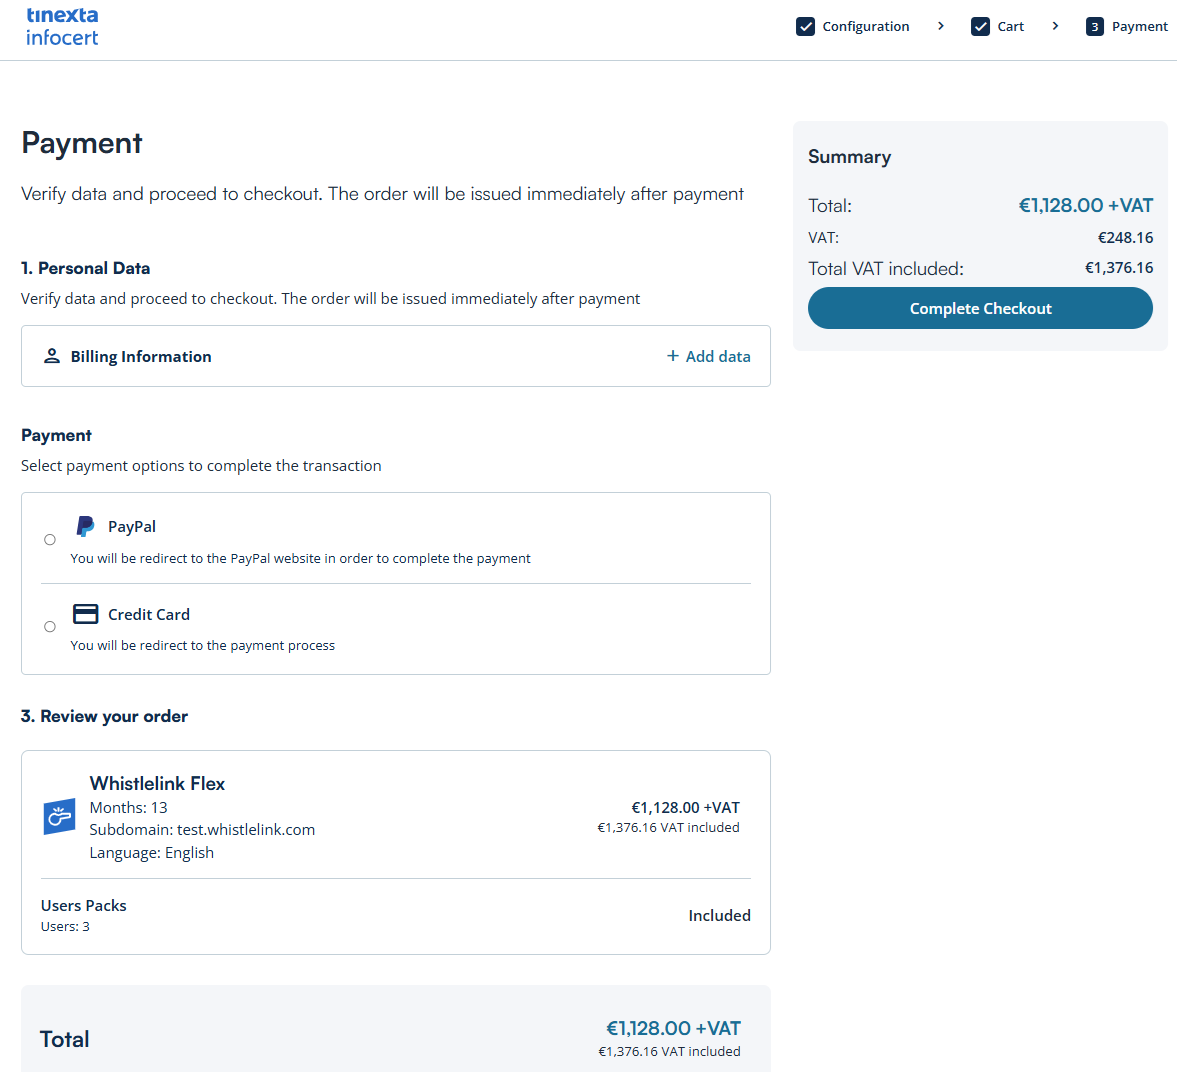Viewport: 1177px width, 1072px height.
Task: Select the PayPal radio button
Action: pos(50,540)
